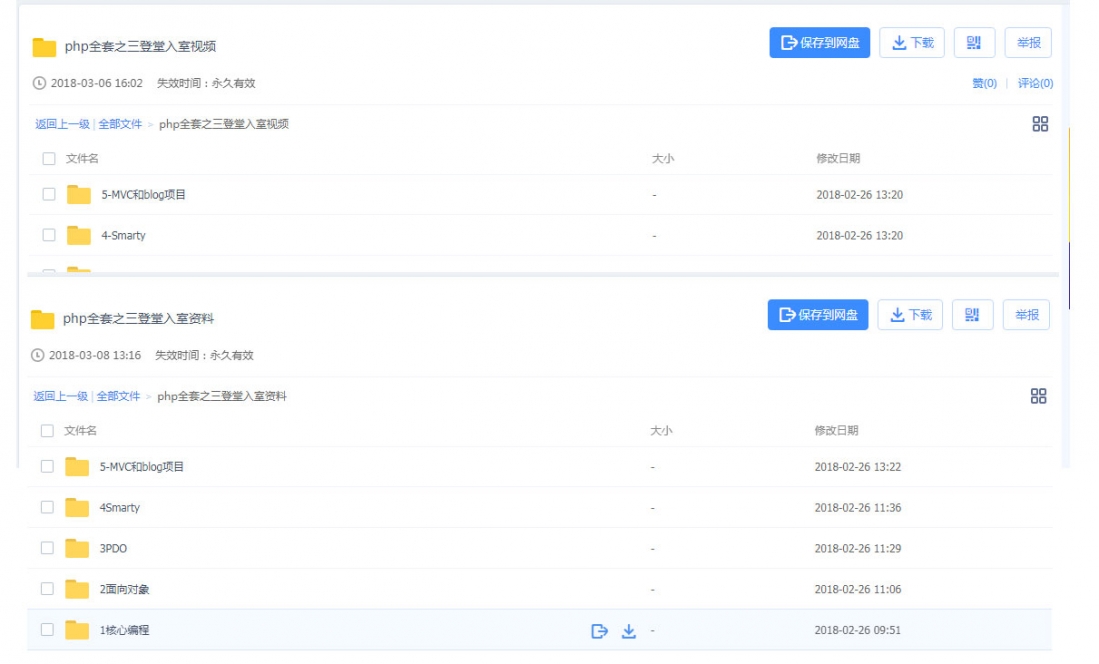Click 返回上一级 link in top breadcrumb
This screenshot has width=1099, height=664.
pyautogui.click(x=62, y=124)
